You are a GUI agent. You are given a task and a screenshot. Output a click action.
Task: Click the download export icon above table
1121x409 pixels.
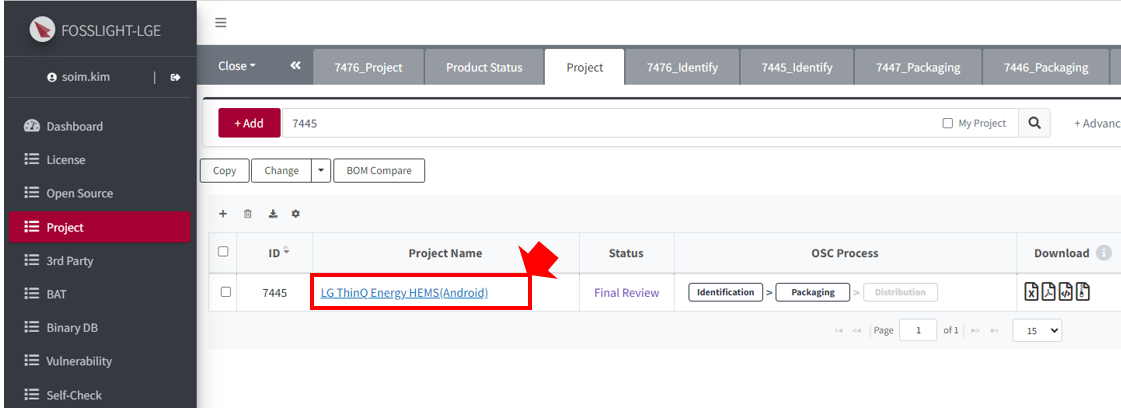click(x=272, y=214)
